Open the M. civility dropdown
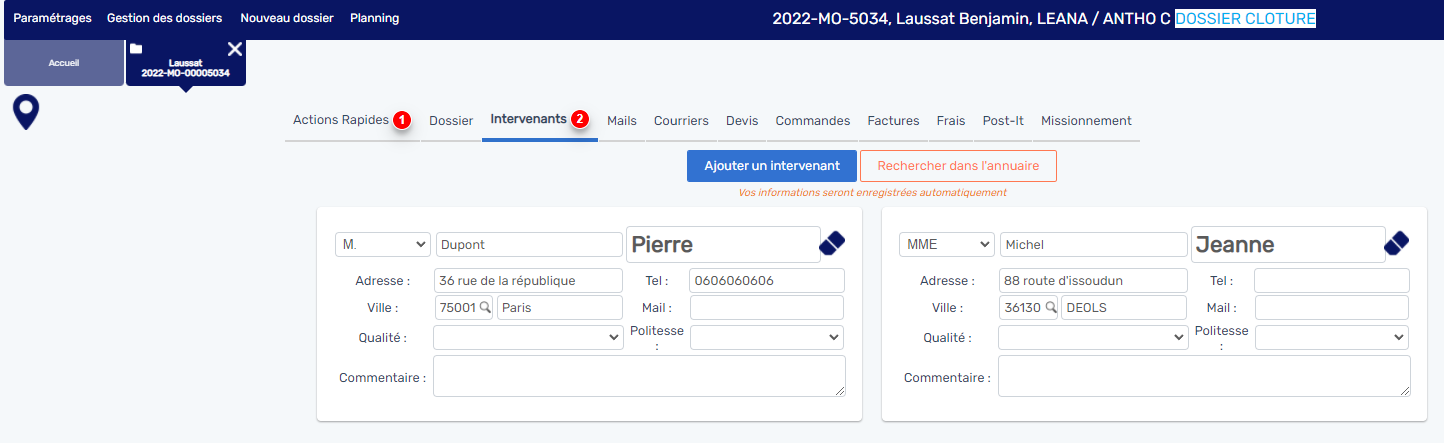Image resolution: width=1444 pixels, height=443 pixels. pos(382,245)
